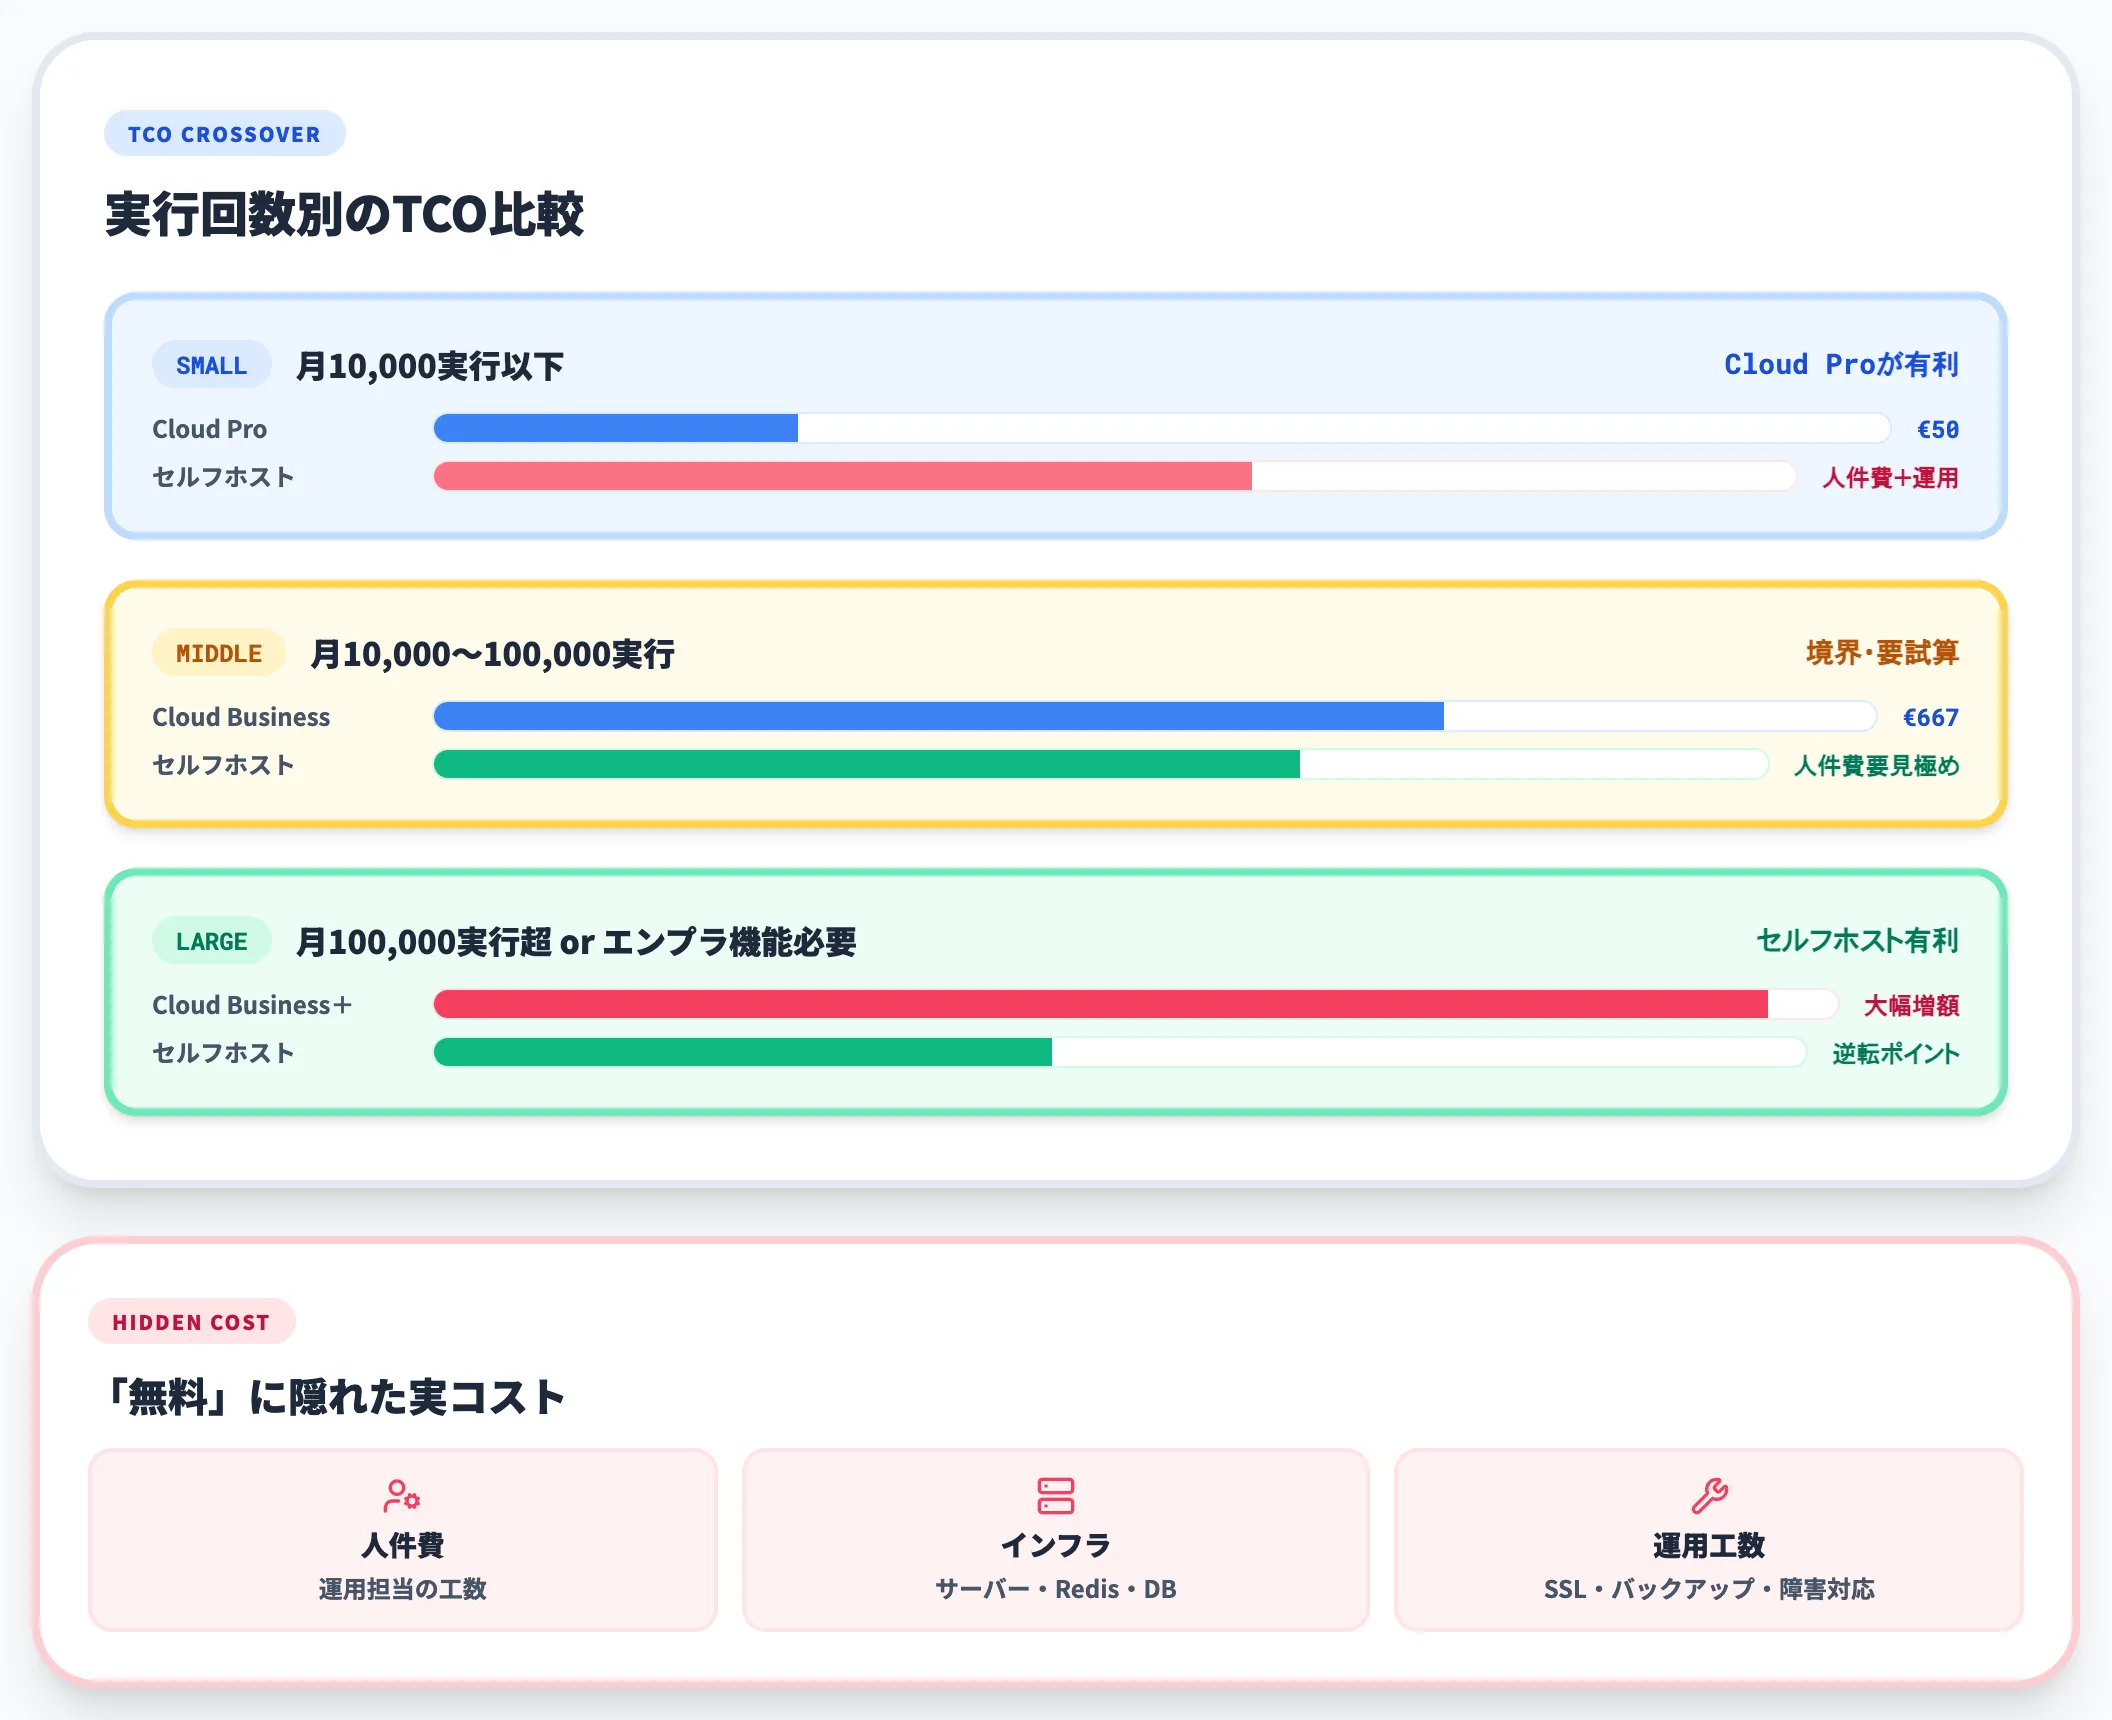2112x1720 pixels.
Task: Open the 運用工数 cost card
Action: (1709, 1540)
